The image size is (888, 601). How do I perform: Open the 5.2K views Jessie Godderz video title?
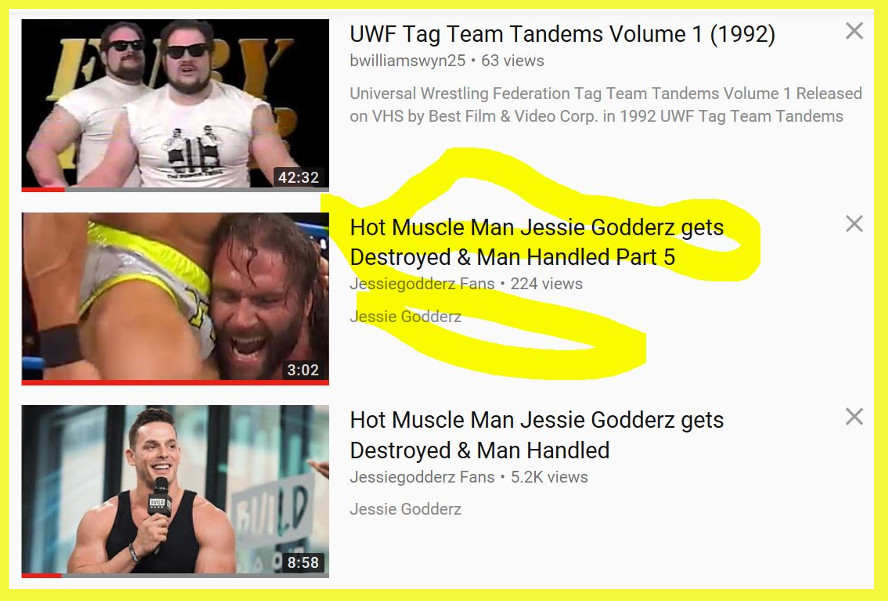point(537,435)
